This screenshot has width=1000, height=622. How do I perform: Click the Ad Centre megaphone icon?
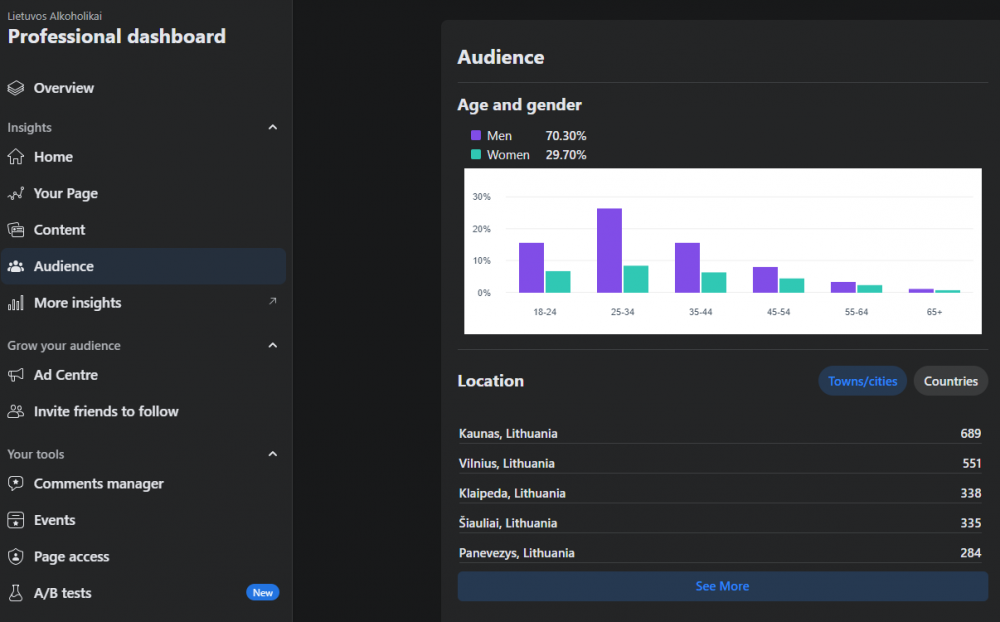(x=16, y=375)
